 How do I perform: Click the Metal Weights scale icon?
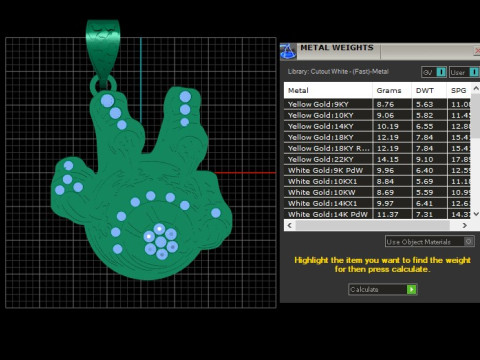coord(288,52)
